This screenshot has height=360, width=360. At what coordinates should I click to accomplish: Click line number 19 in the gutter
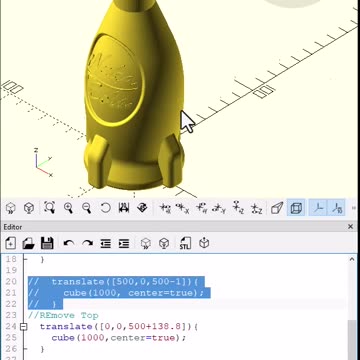coord(11,270)
